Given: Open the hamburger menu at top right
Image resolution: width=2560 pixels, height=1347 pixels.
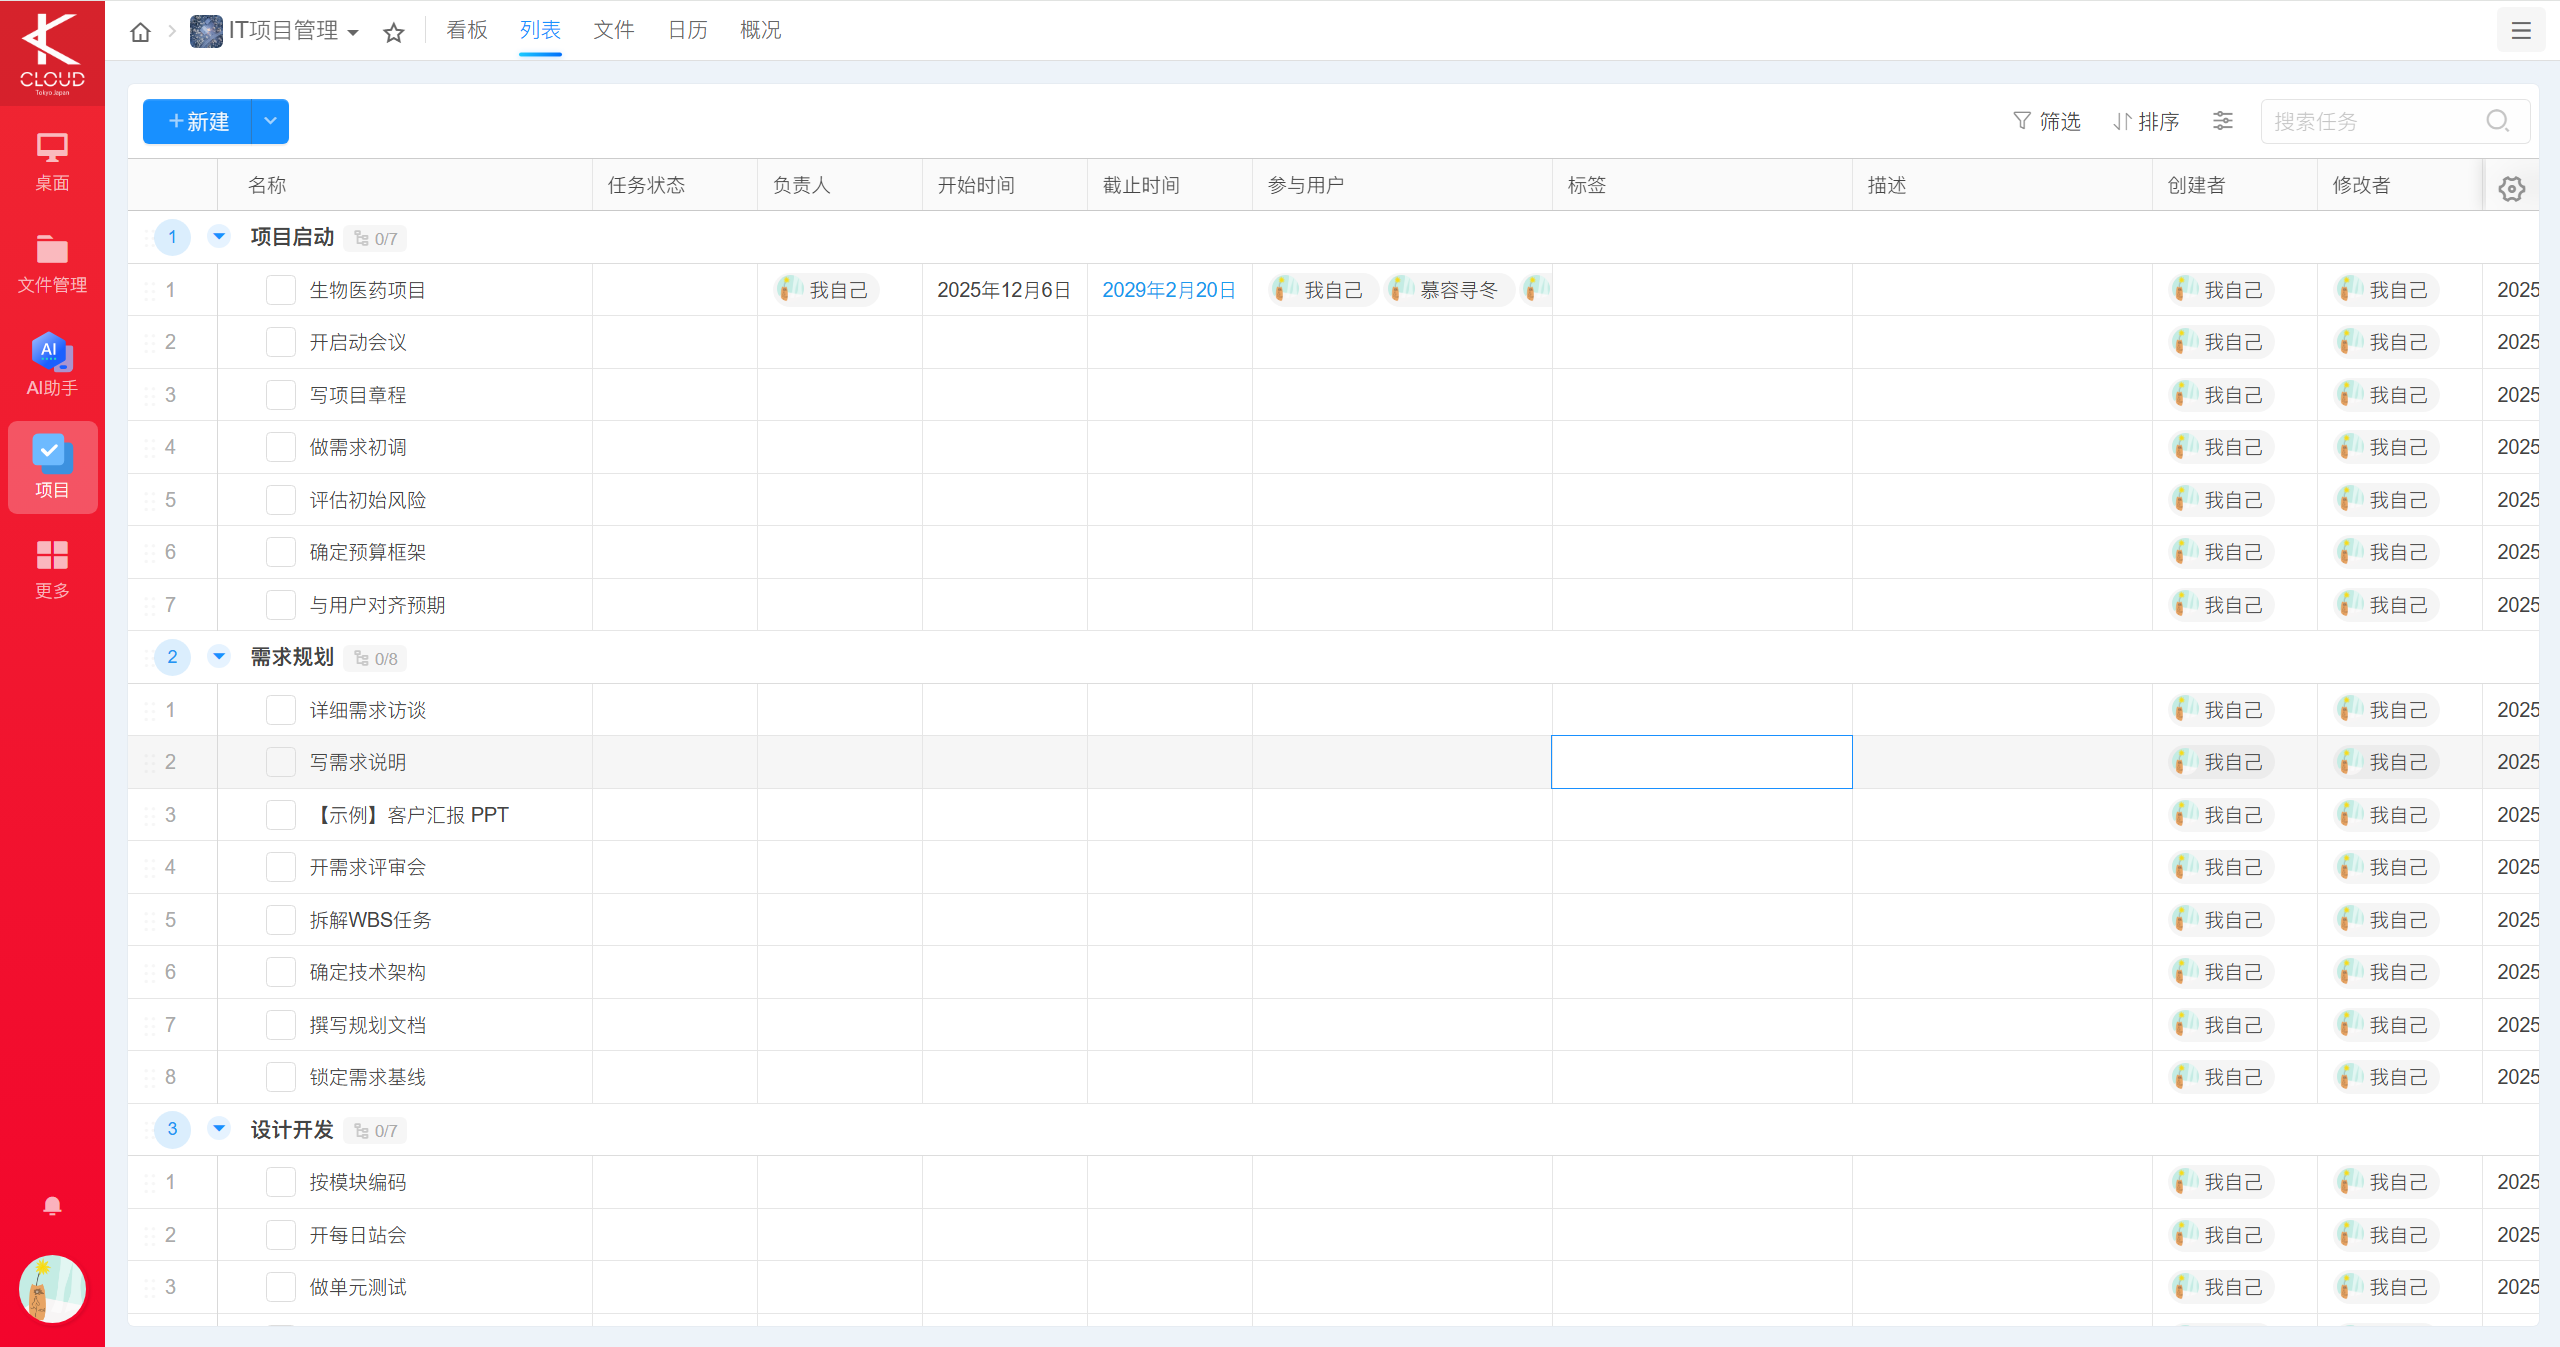Looking at the screenshot, I should [2521, 31].
